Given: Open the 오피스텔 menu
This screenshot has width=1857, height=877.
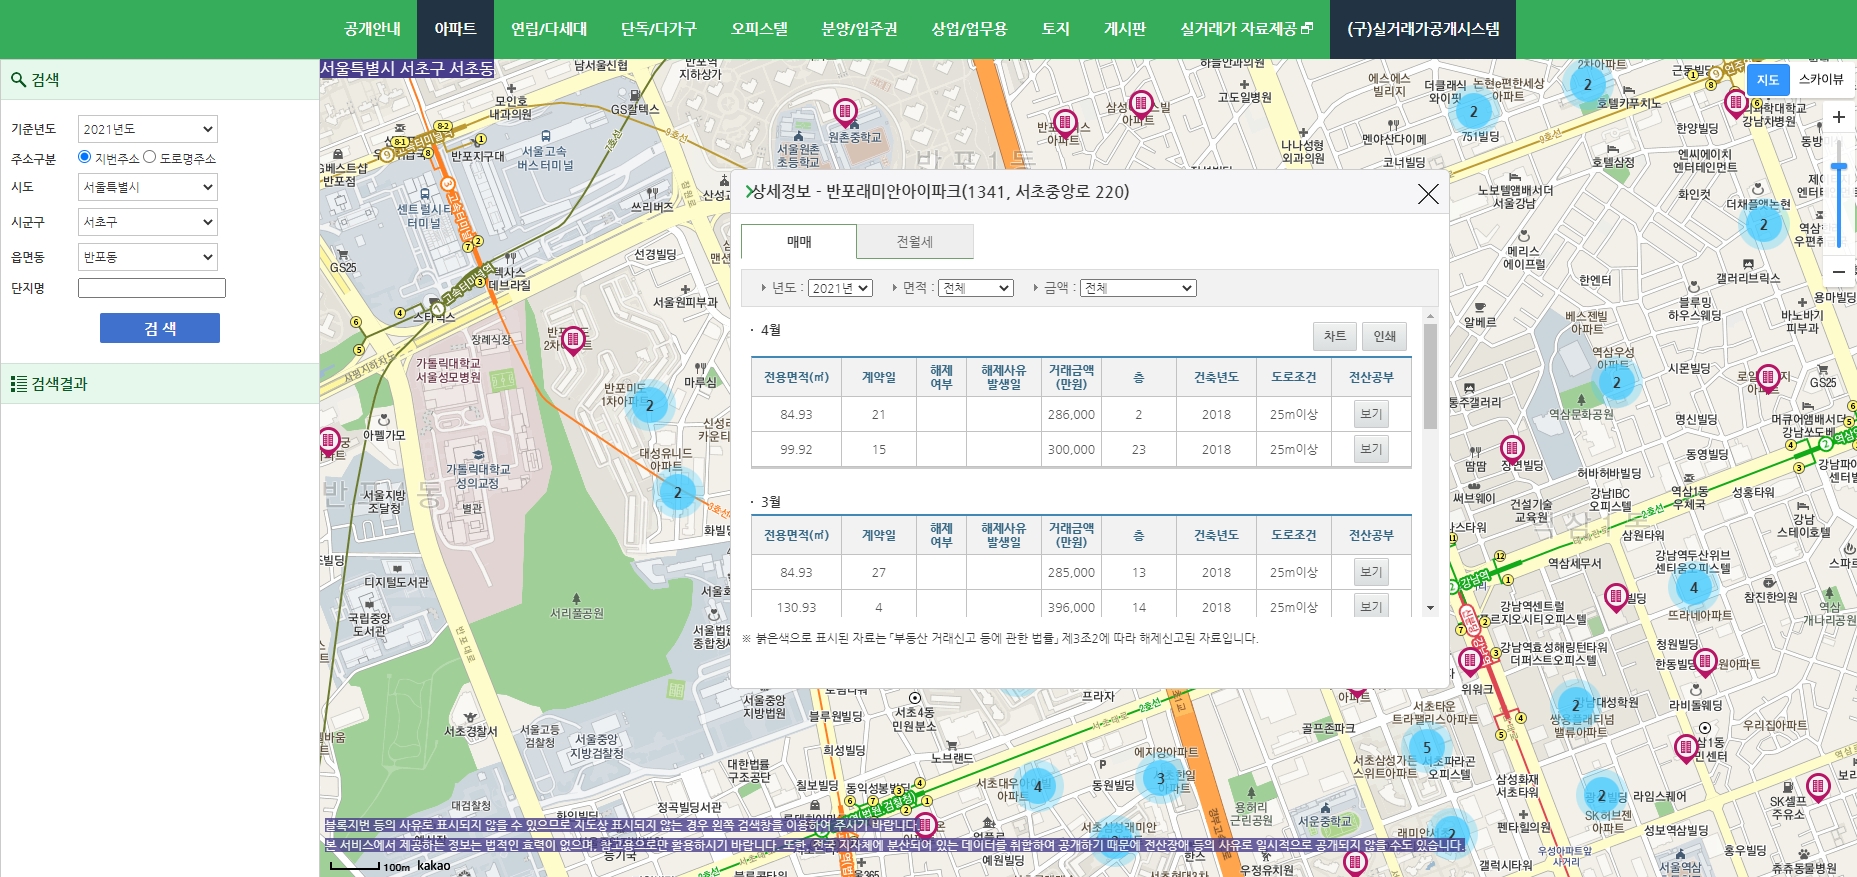Looking at the screenshot, I should 759,29.
